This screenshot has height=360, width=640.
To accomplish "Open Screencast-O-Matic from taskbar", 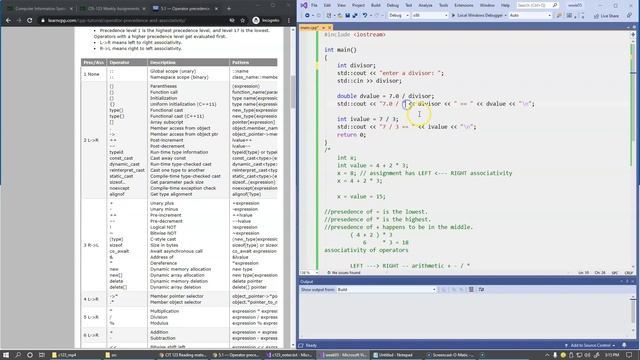I will coord(451,355).
